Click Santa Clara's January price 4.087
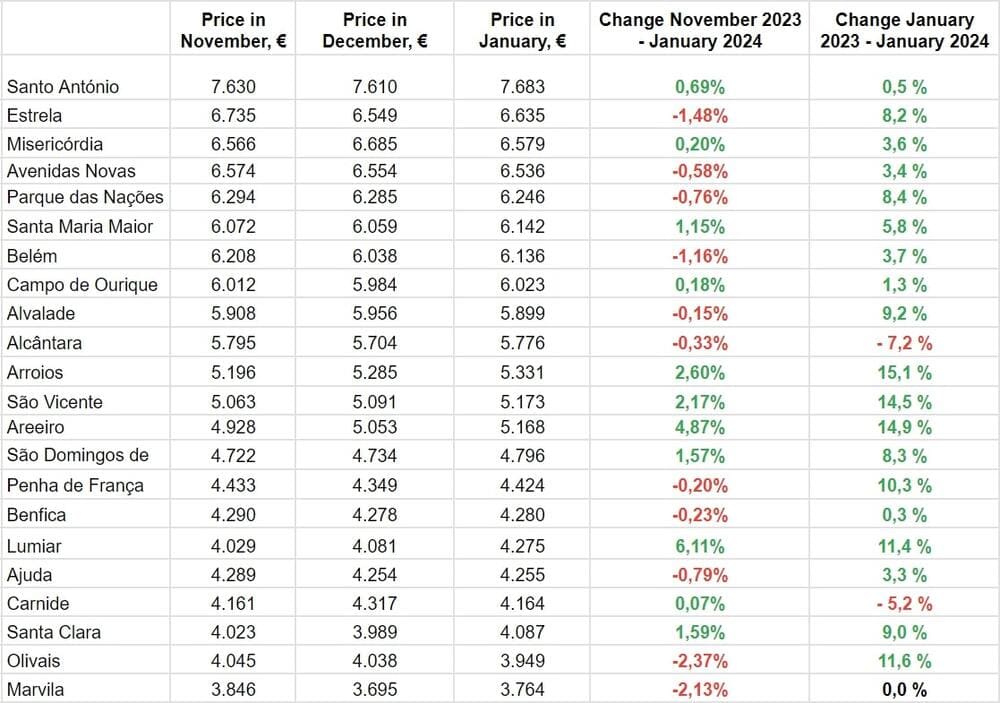Screen dimensions: 1000x703 tap(523, 632)
